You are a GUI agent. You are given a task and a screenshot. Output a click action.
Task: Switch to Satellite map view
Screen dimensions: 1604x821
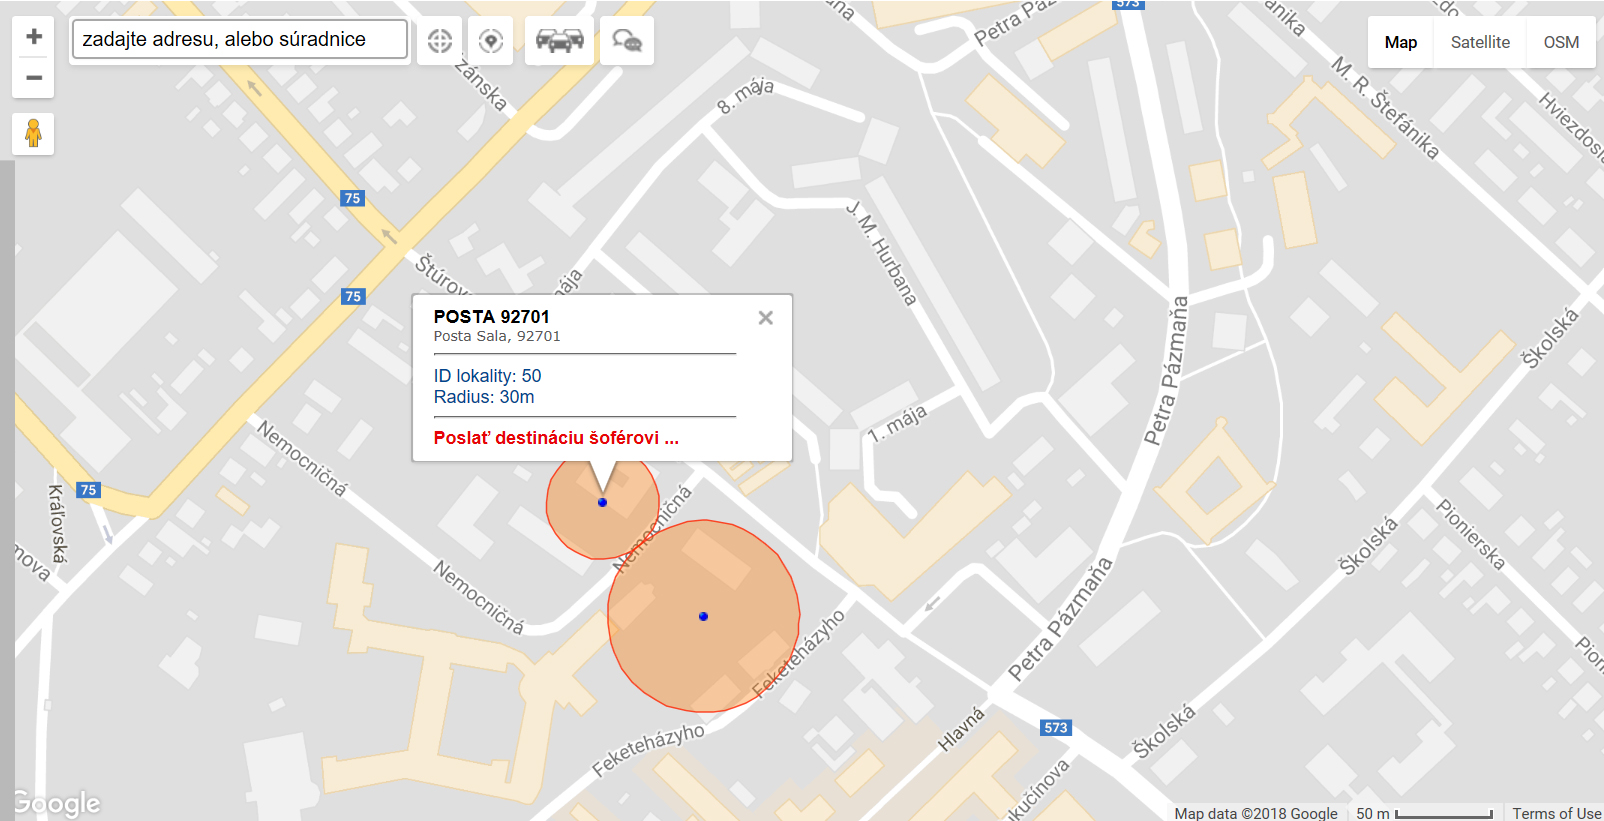click(1480, 42)
